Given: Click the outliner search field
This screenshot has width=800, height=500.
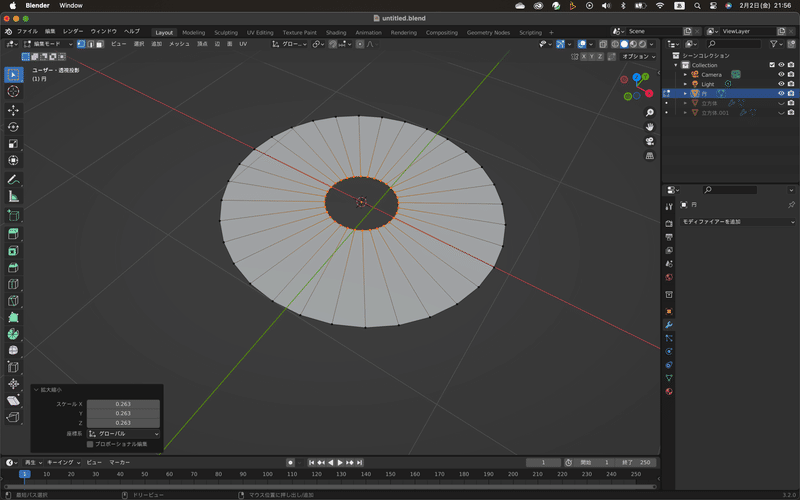Looking at the screenshot, I should [733, 44].
